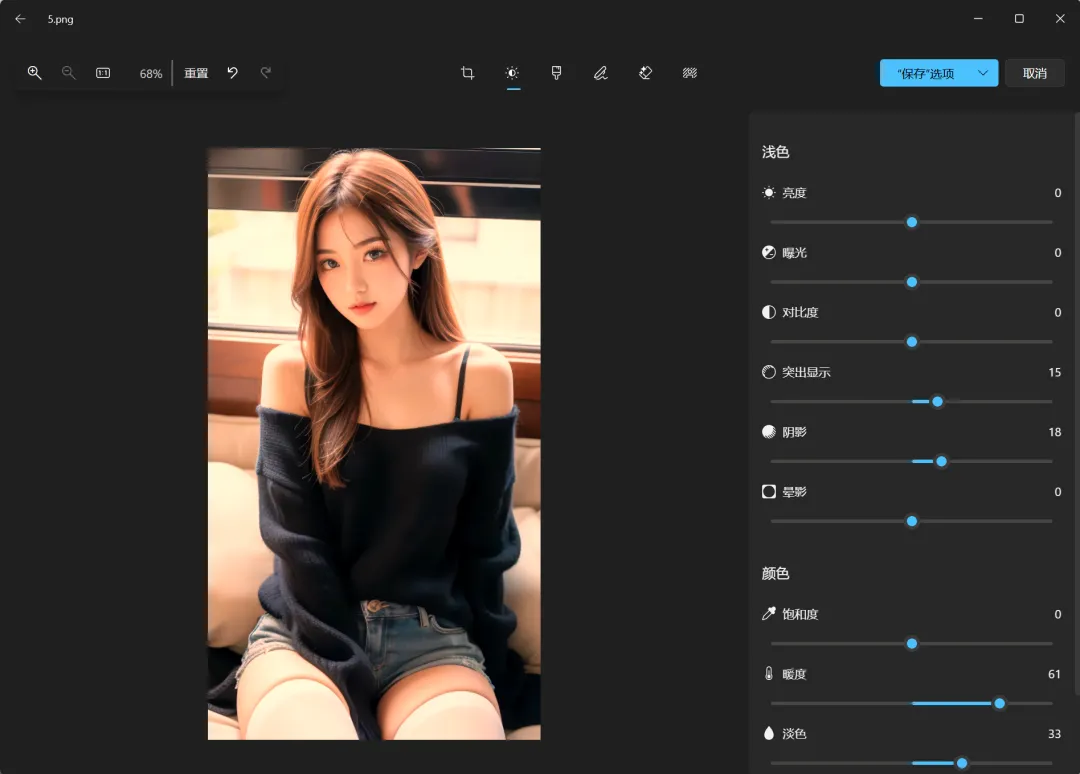Click the back arrow next to 5.png
Viewport: 1080px width, 774px height.
(21, 19)
